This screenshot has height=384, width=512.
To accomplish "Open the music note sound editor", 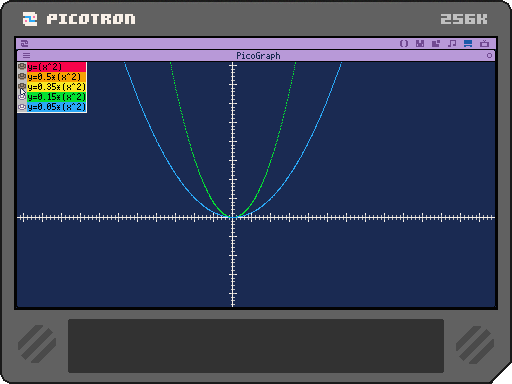I will [x=452, y=44].
